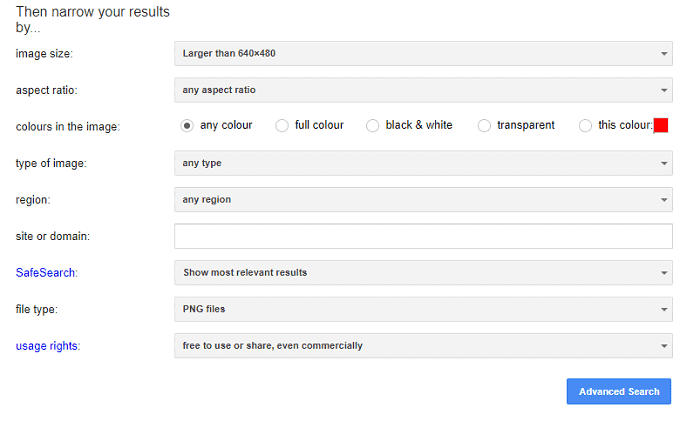Pick the 'transparent' colour radio option
The height and width of the screenshot is (421, 680).
pos(484,126)
